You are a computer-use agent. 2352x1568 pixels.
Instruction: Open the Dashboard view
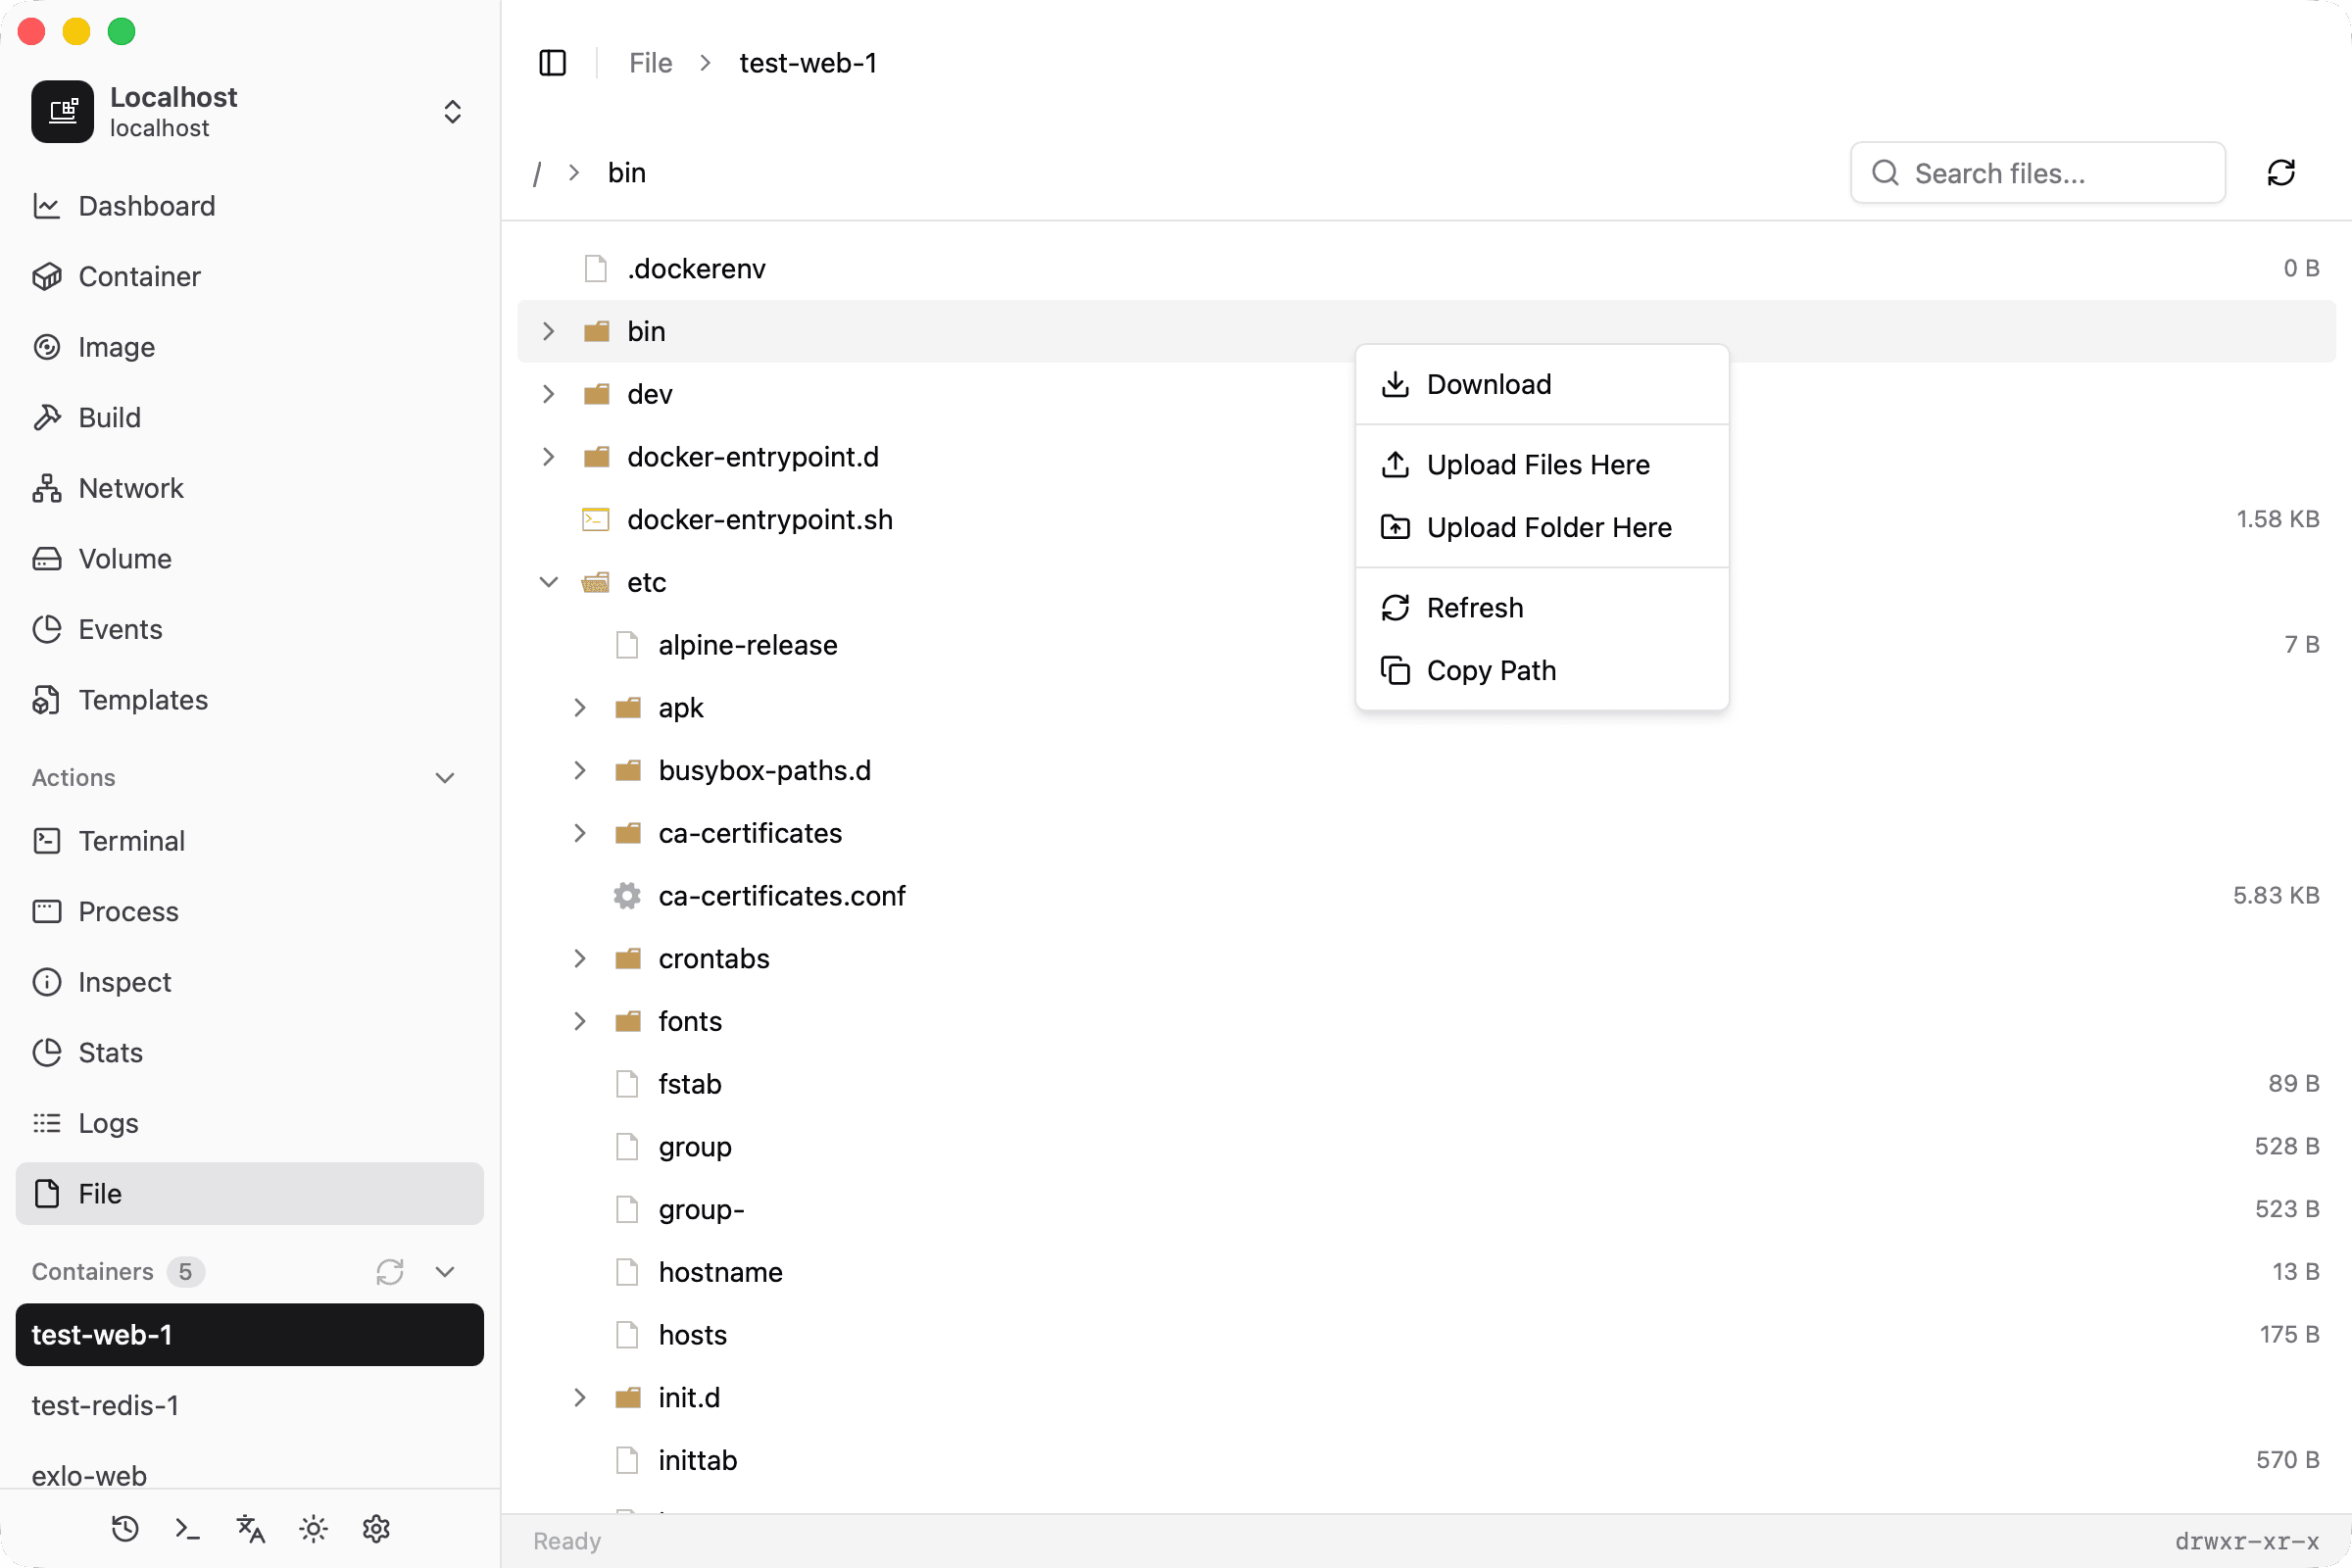point(146,206)
